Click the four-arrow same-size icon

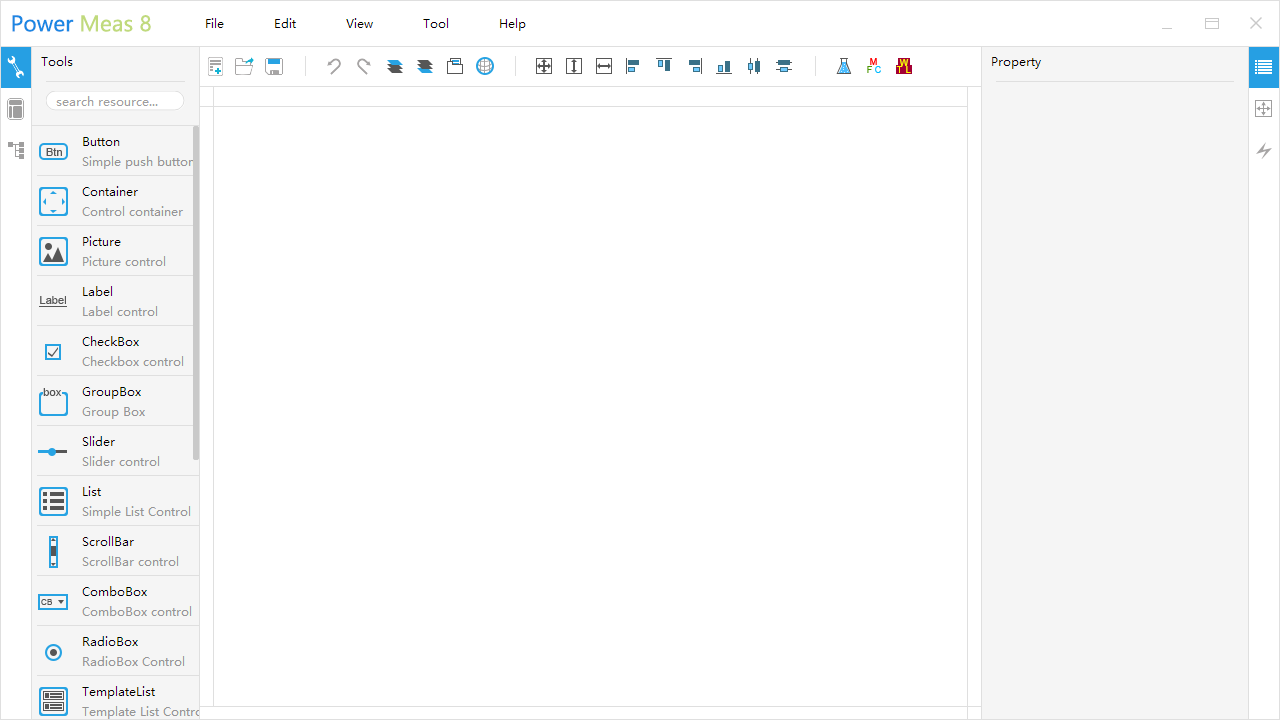pyautogui.click(x=544, y=67)
